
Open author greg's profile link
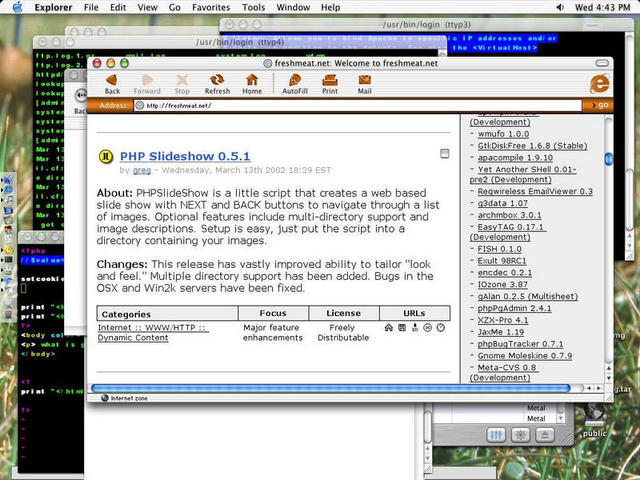click(x=142, y=170)
